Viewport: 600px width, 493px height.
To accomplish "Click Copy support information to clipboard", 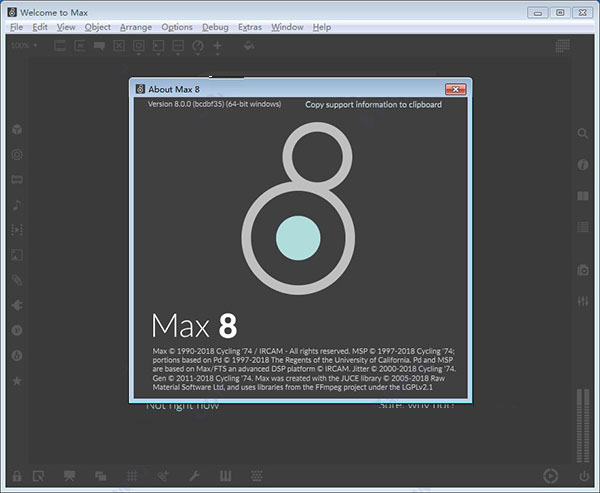I will pyautogui.click(x=373, y=104).
